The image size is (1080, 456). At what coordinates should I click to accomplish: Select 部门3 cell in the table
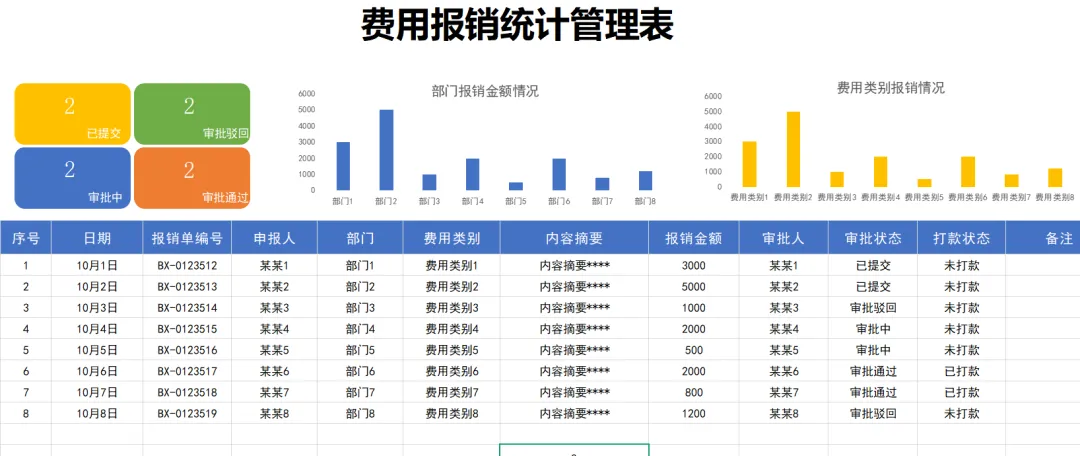pos(360,308)
